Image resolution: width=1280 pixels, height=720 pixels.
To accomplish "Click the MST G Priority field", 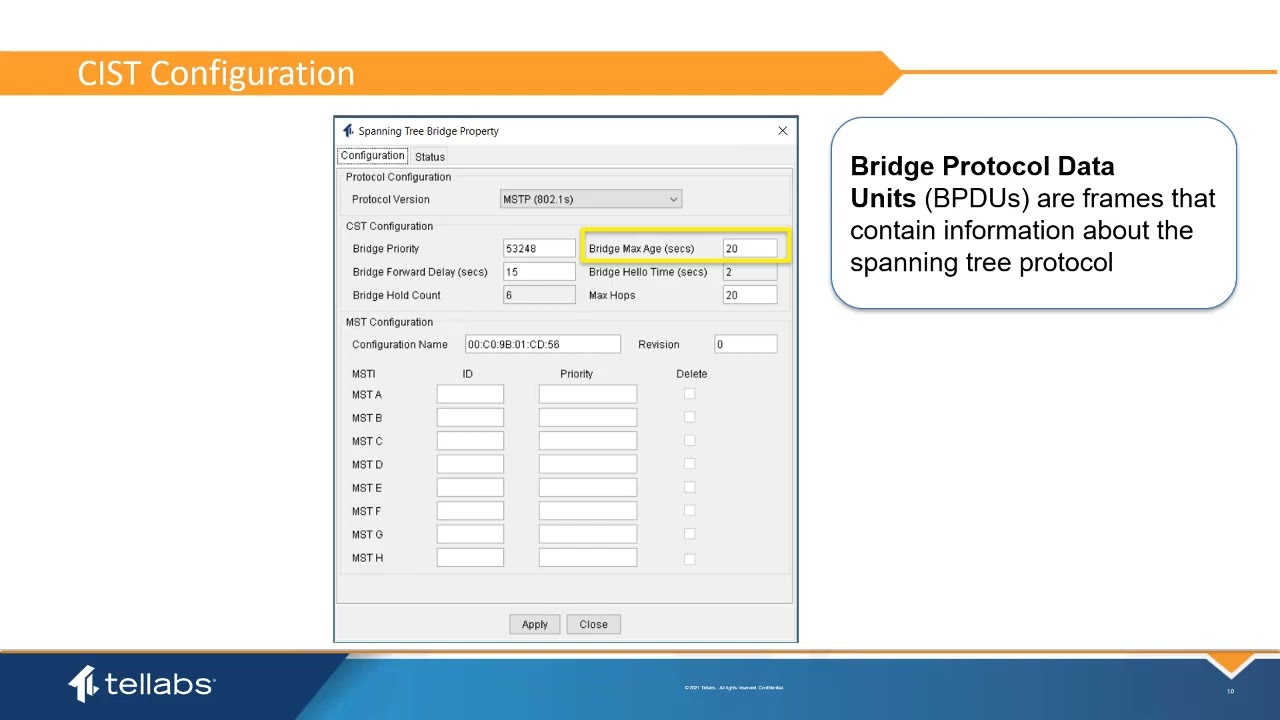I will [588, 534].
